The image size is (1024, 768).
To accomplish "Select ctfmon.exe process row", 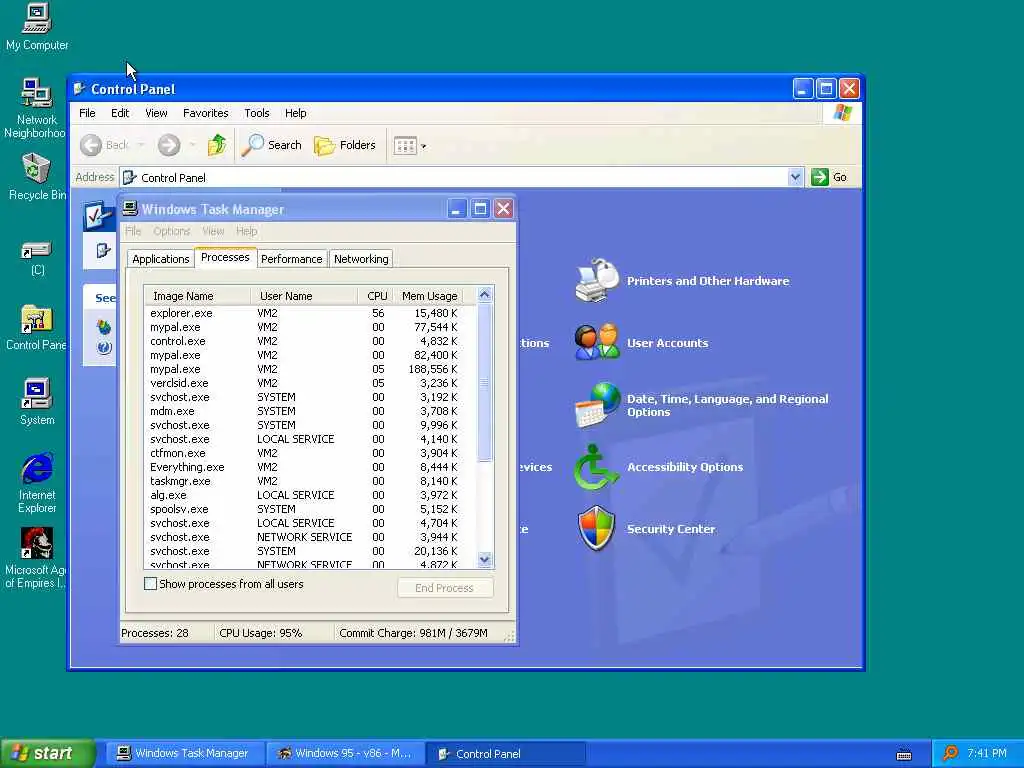I will coord(310,453).
